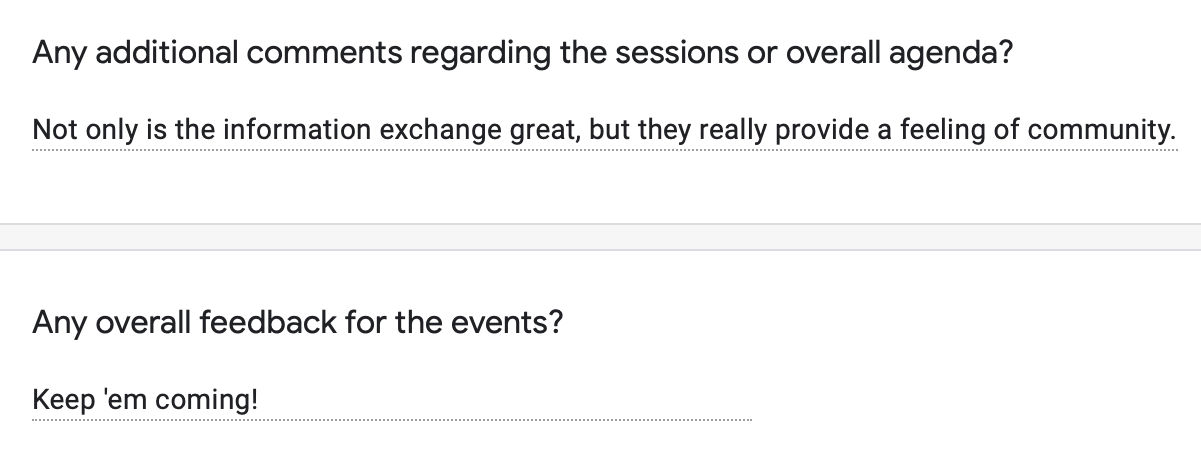Click the word 'overall' in the feedback question
1201x454 pixels.
[x=143, y=323]
